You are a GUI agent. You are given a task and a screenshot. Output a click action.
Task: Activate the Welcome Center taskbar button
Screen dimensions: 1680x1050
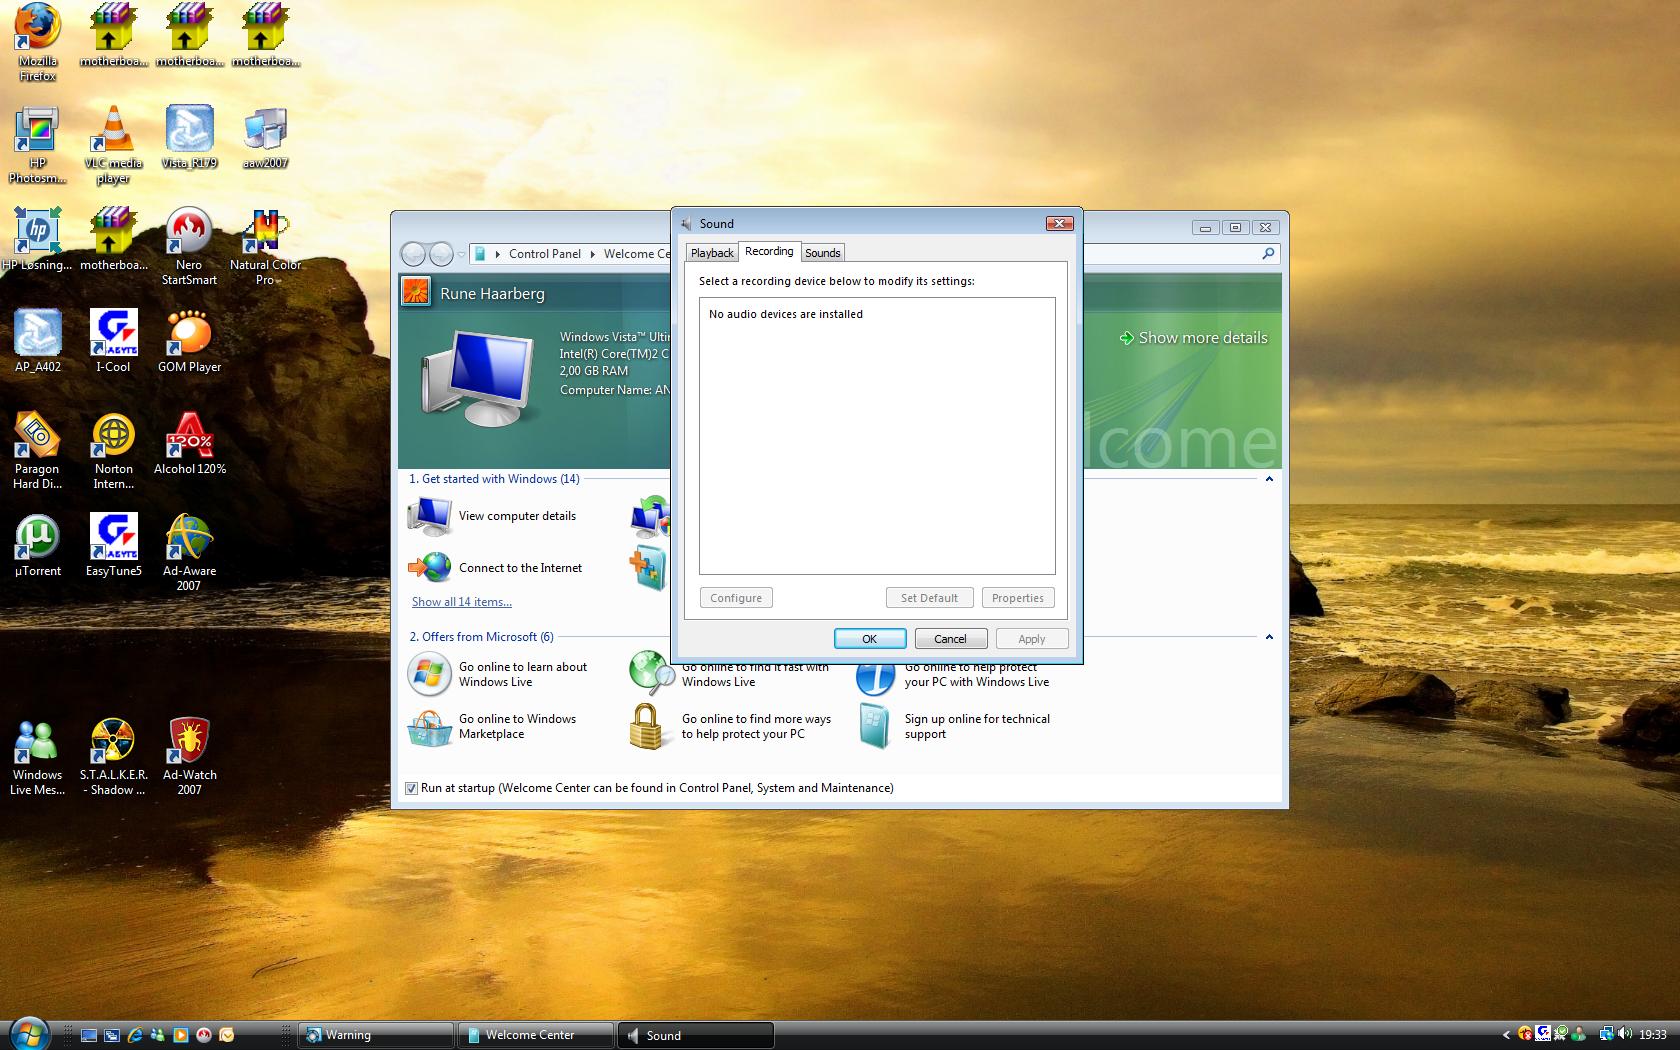[535, 1035]
